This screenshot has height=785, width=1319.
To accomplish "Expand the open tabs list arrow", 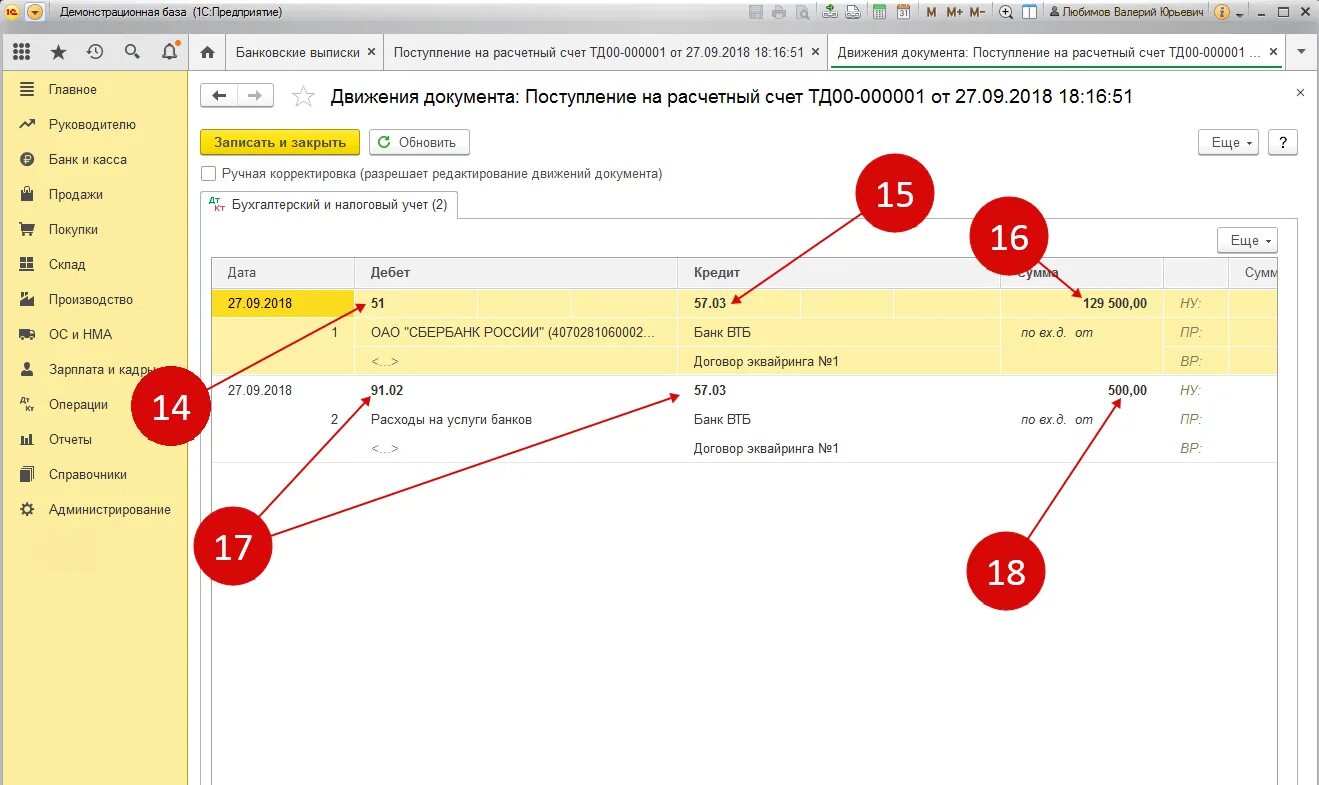I will coord(1301,52).
